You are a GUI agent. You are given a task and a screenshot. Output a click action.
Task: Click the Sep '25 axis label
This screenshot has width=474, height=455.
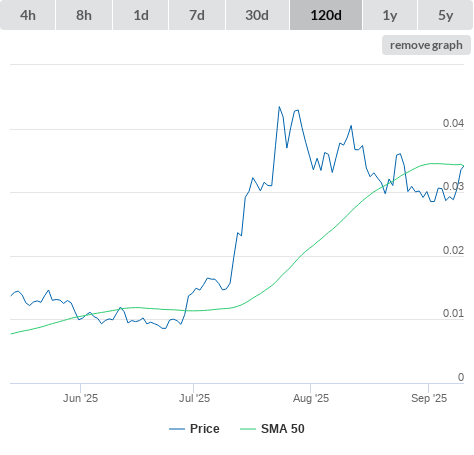429,398
